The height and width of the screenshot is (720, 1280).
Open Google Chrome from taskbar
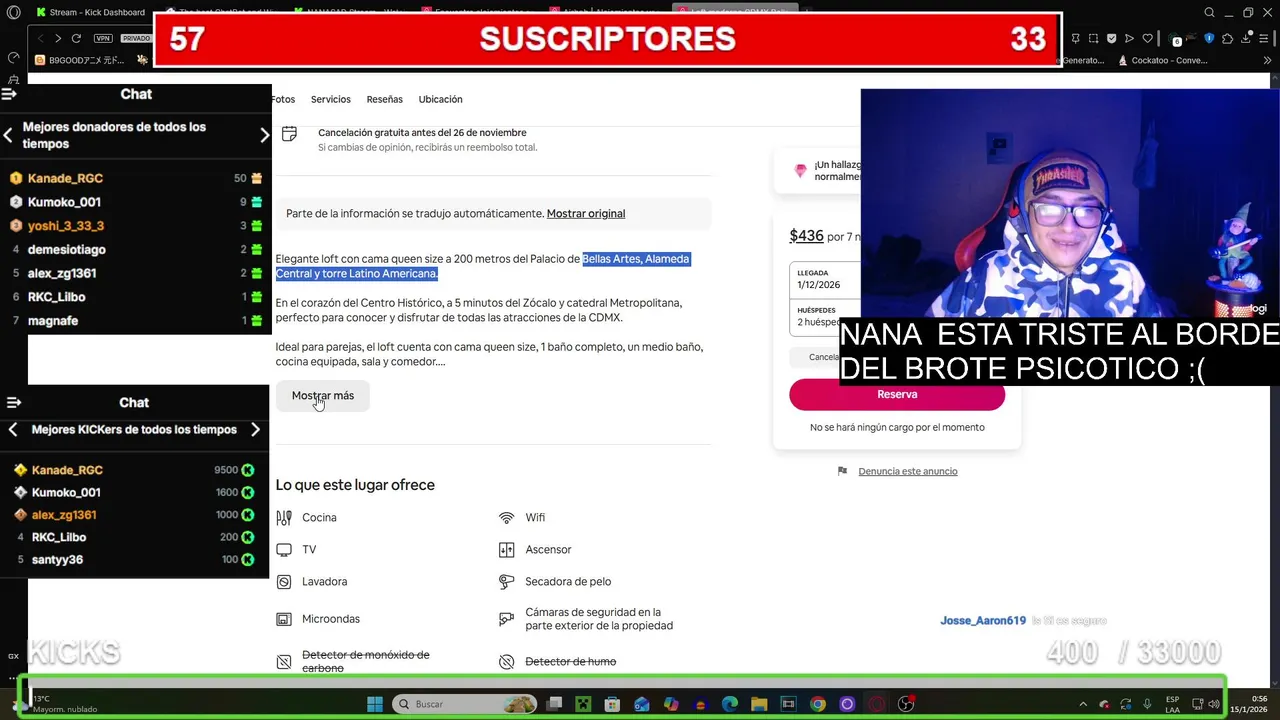[x=818, y=704]
